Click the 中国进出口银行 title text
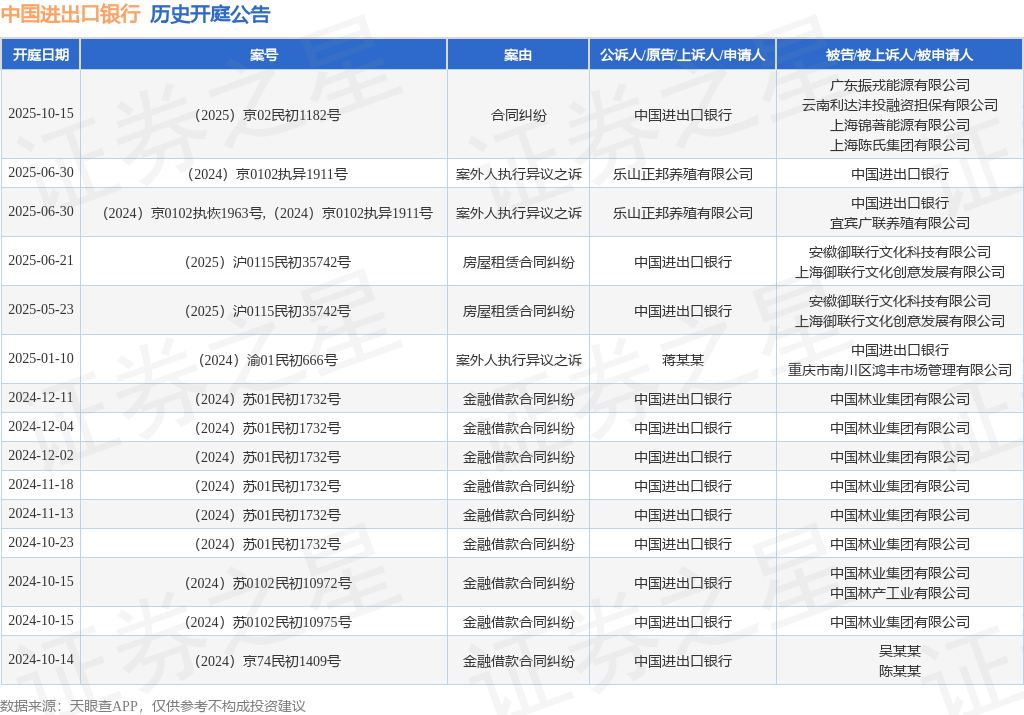1024x715 pixels. 71,14
